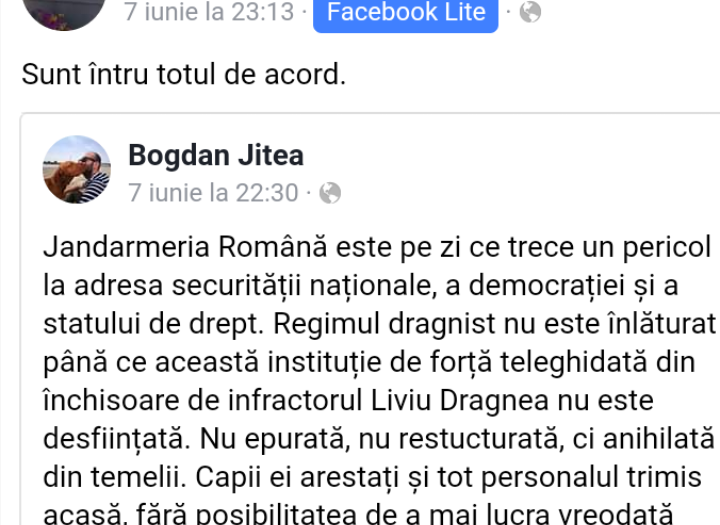Click the line starting 'desființată. Nu epurată'
720x525 pixels.
(379, 439)
